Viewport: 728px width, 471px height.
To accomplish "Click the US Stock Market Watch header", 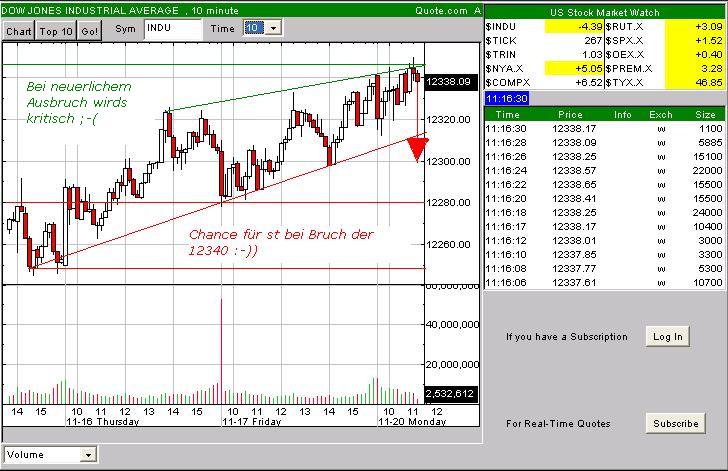I will tap(604, 13).
